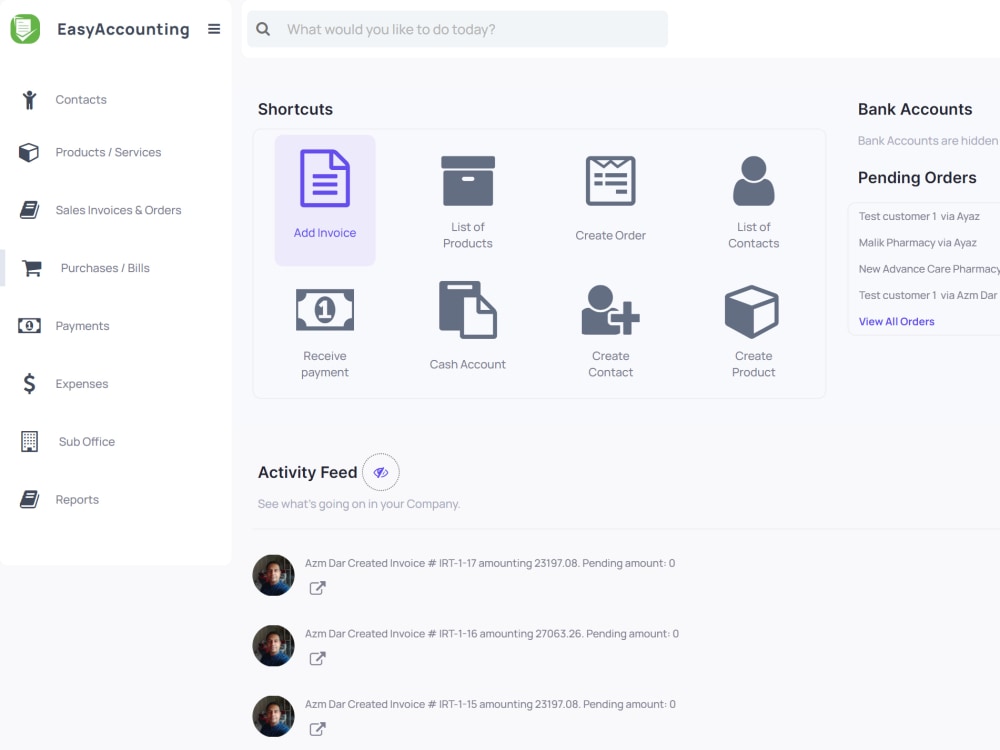Open Reports menu item
Viewport: 1000px width, 750px height.
point(77,499)
